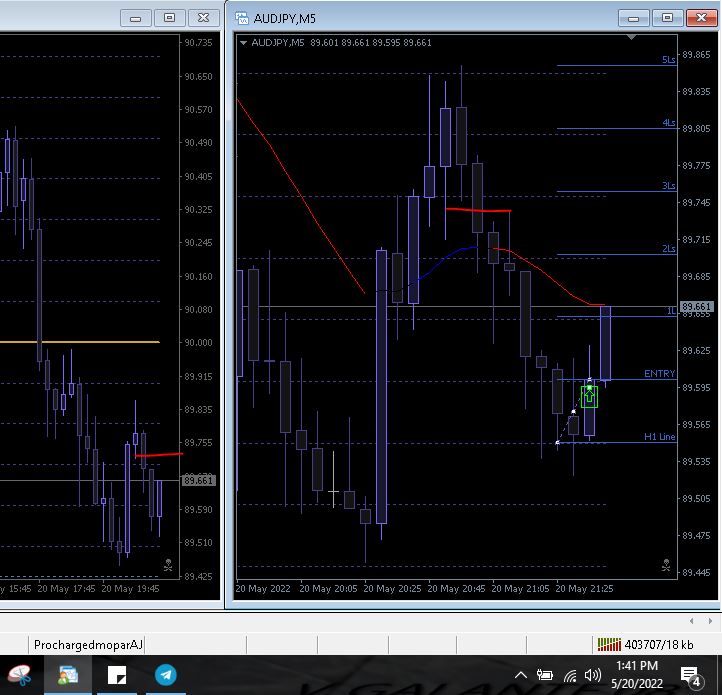Click skull icon in the left chart
Viewport: 722px width, 695px height.
(169, 566)
